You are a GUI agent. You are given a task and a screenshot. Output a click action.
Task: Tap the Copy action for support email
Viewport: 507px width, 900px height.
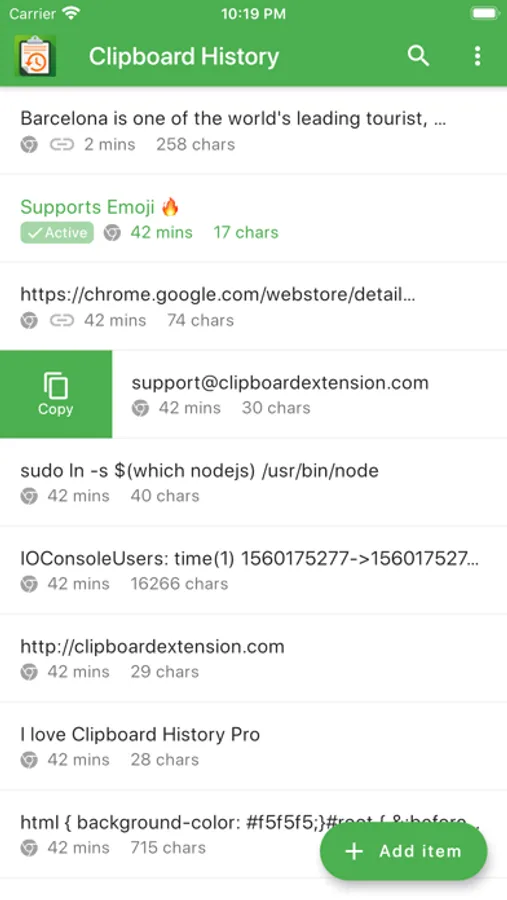pos(56,394)
